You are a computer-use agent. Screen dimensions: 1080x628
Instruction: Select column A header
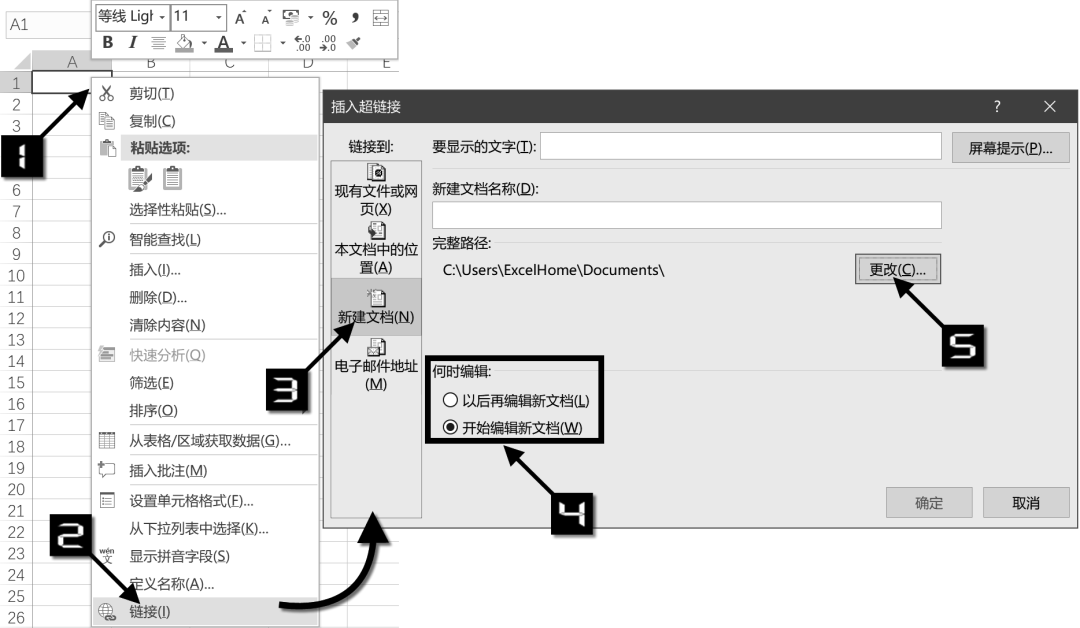pyautogui.click(x=72, y=62)
